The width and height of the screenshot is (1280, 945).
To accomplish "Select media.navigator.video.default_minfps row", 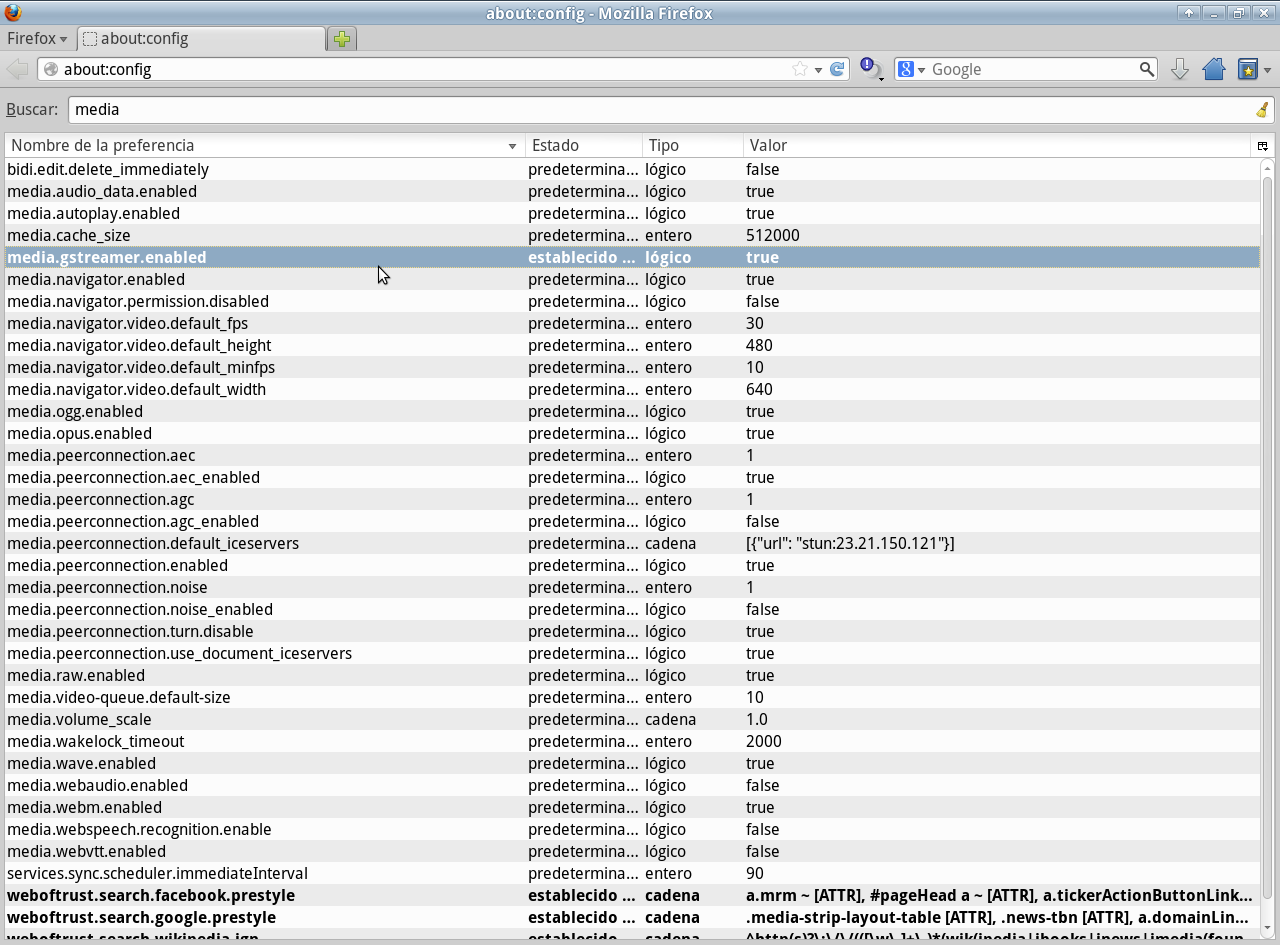I will pos(632,367).
